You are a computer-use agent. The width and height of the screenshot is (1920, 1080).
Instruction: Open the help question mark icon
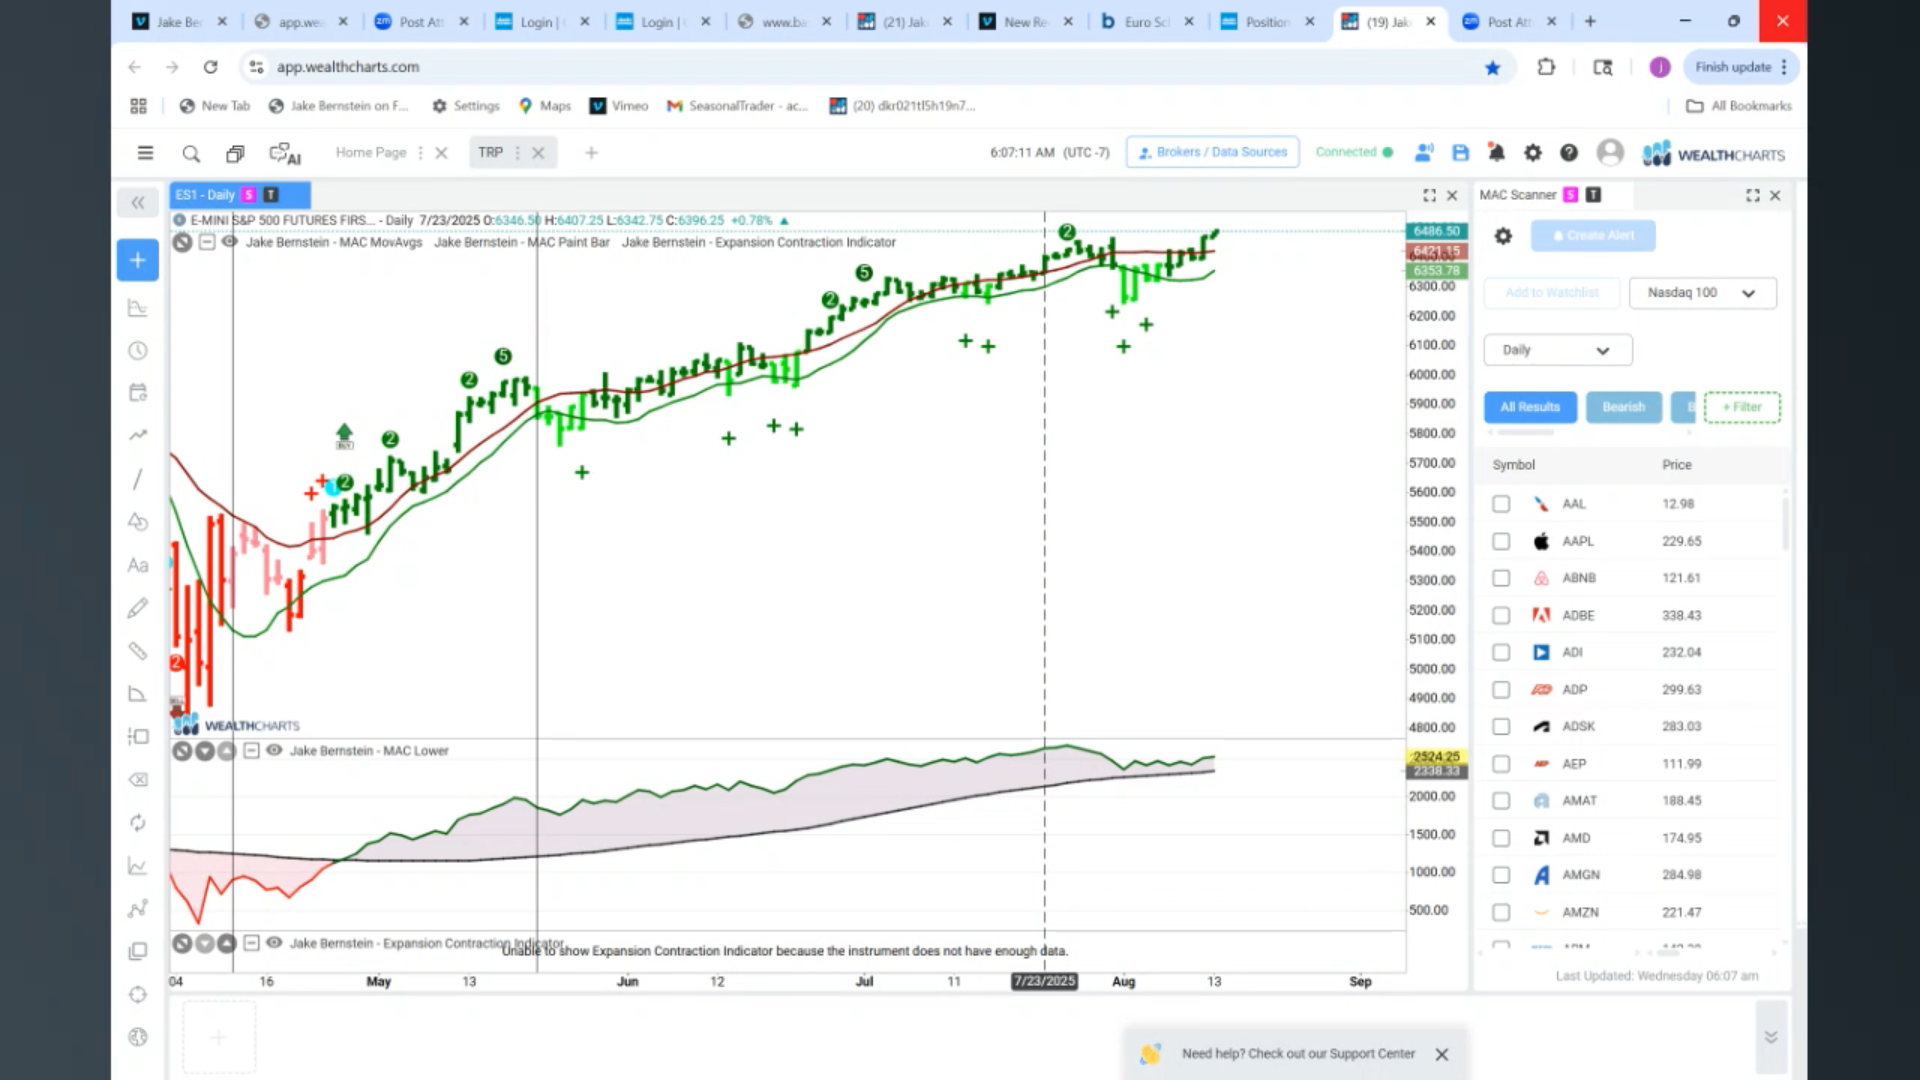(x=1569, y=153)
